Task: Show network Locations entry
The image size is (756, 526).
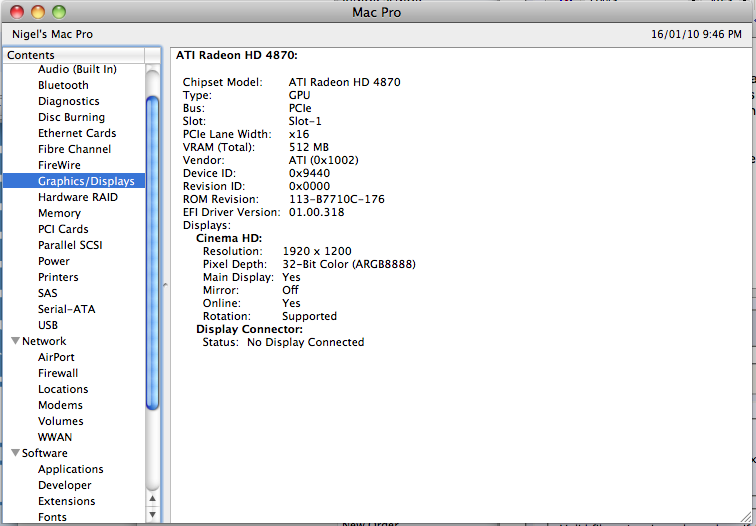Action: click(x=63, y=389)
